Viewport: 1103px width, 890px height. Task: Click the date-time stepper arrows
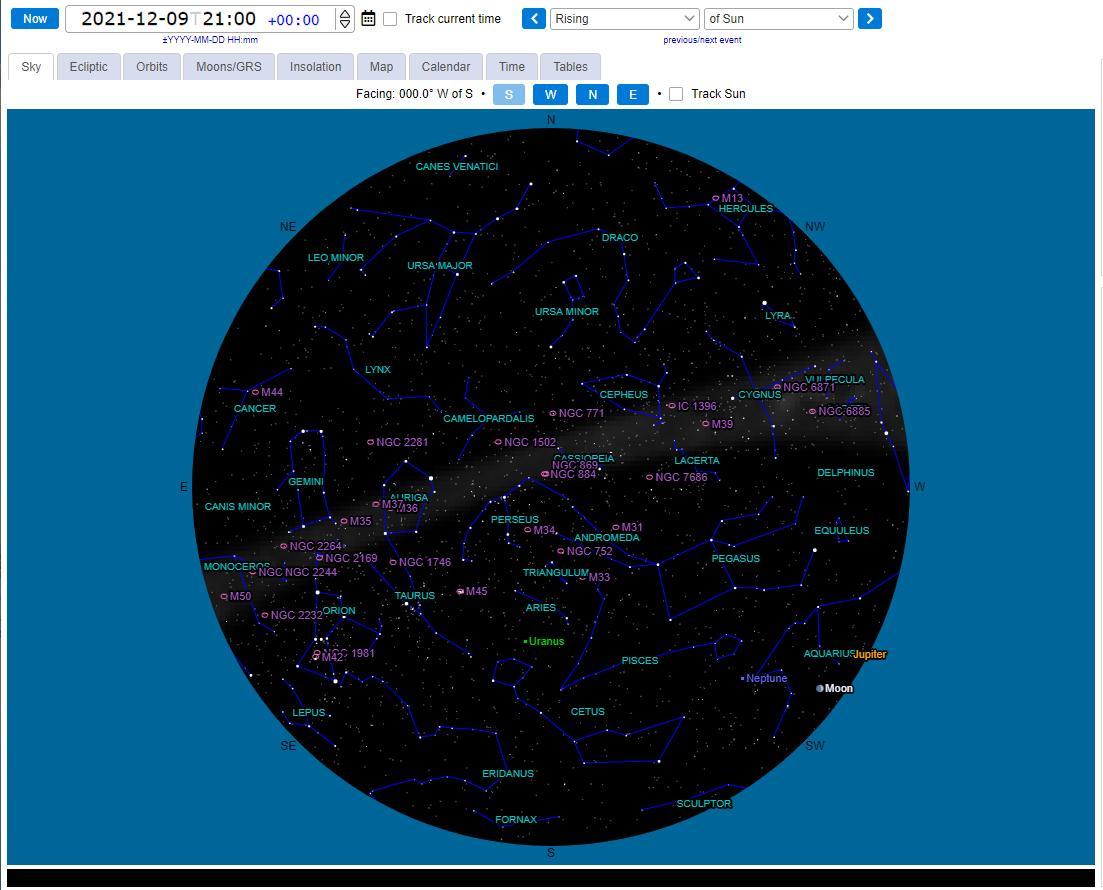coord(345,19)
